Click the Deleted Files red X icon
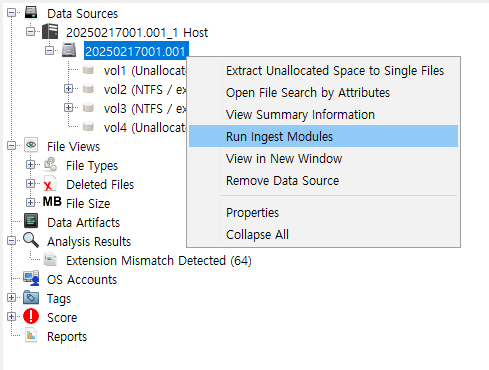This screenshot has width=489, height=370. click(50, 184)
